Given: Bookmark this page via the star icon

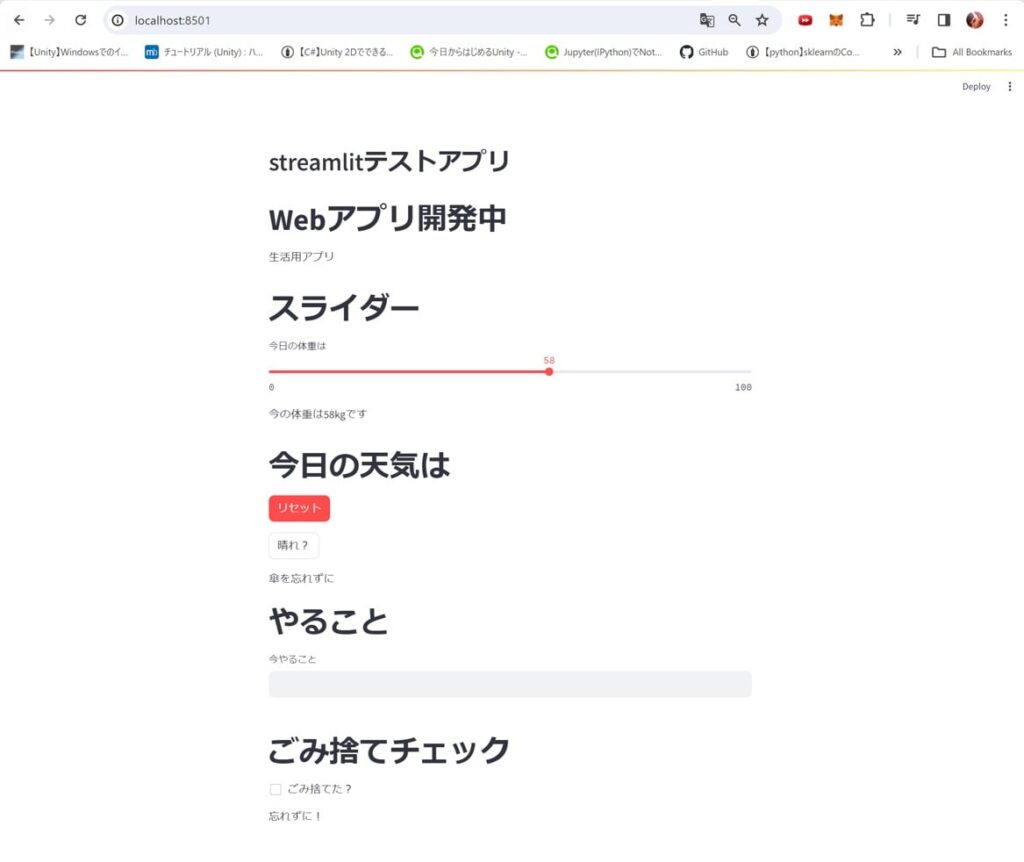Looking at the screenshot, I should pyautogui.click(x=763, y=20).
